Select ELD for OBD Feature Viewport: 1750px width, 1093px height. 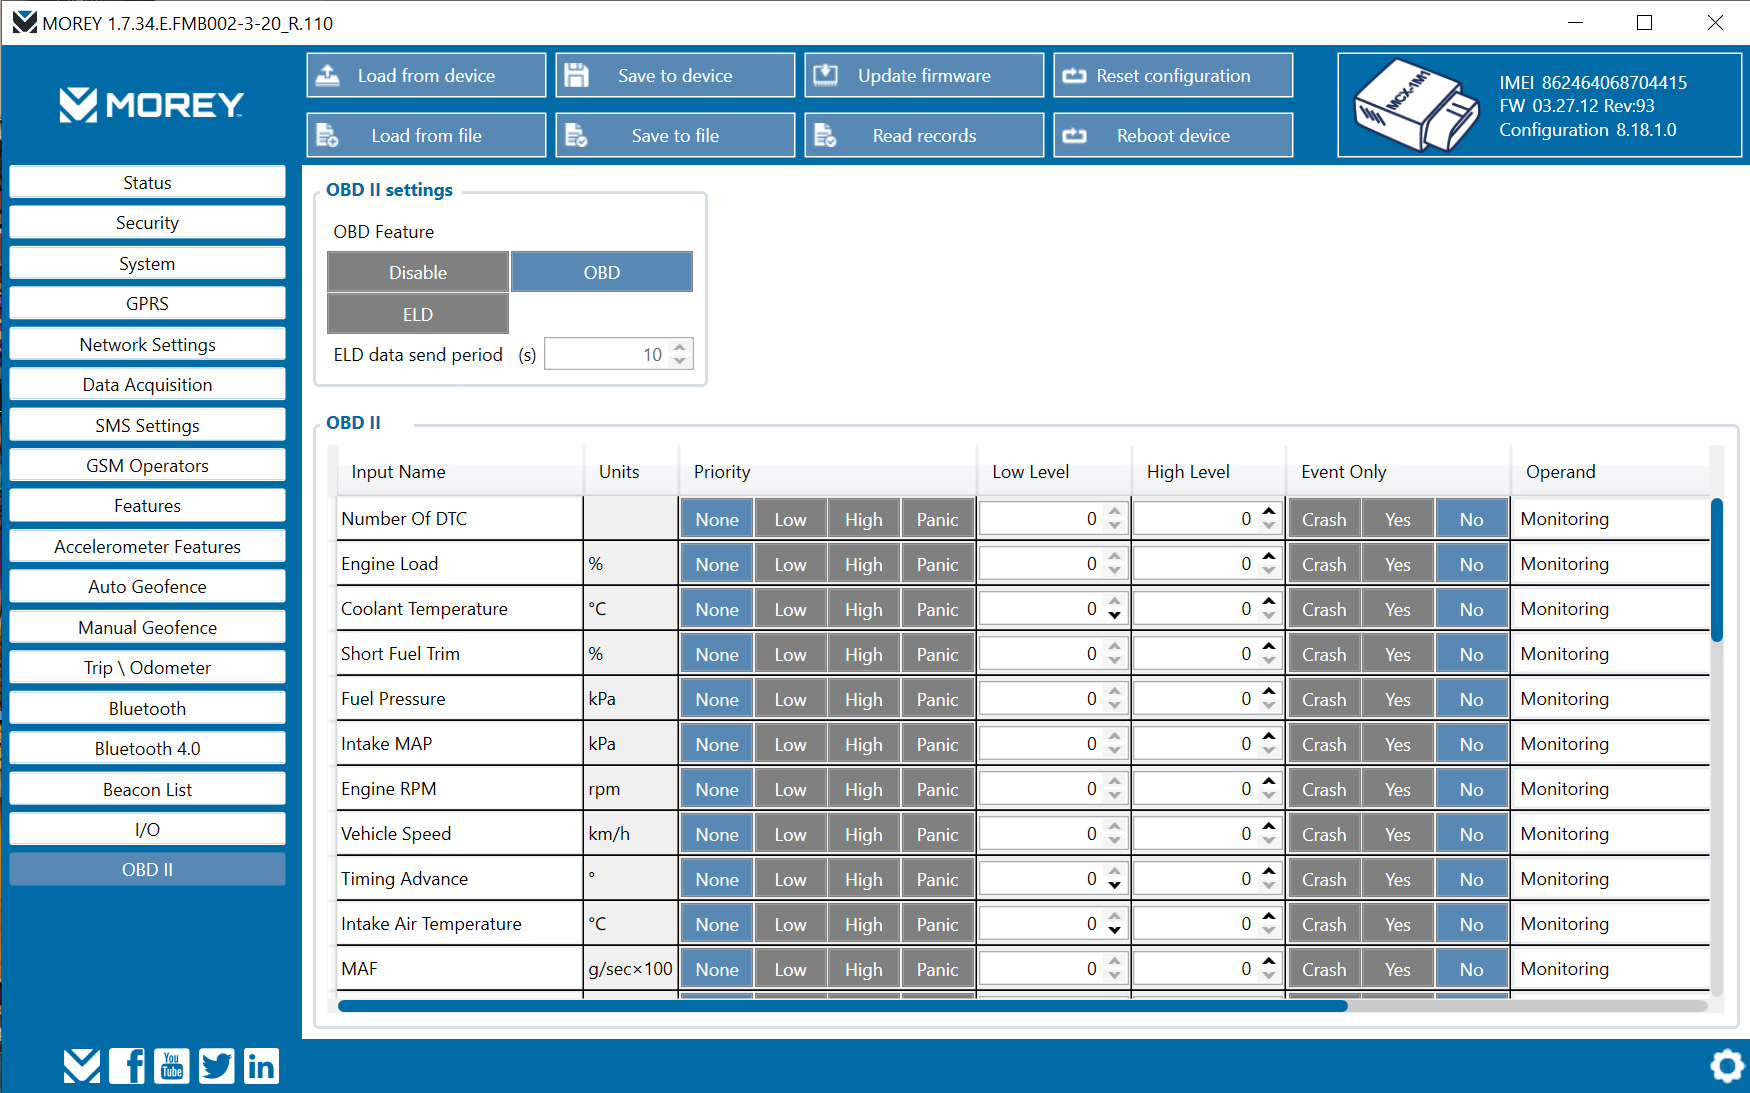tap(418, 314)
